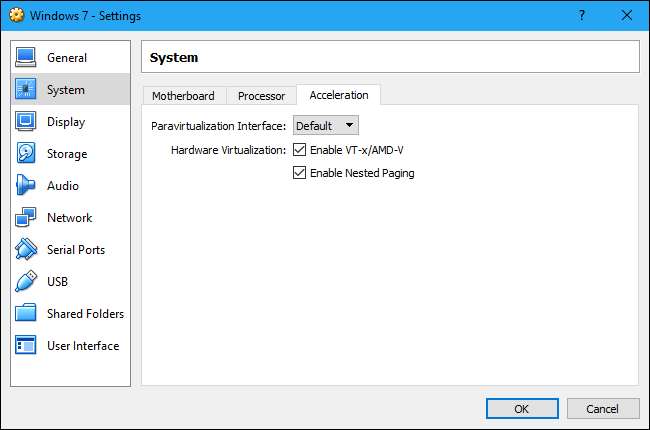Switch to the Processor tab
The image size is (650, 430).
click(262, 96)
